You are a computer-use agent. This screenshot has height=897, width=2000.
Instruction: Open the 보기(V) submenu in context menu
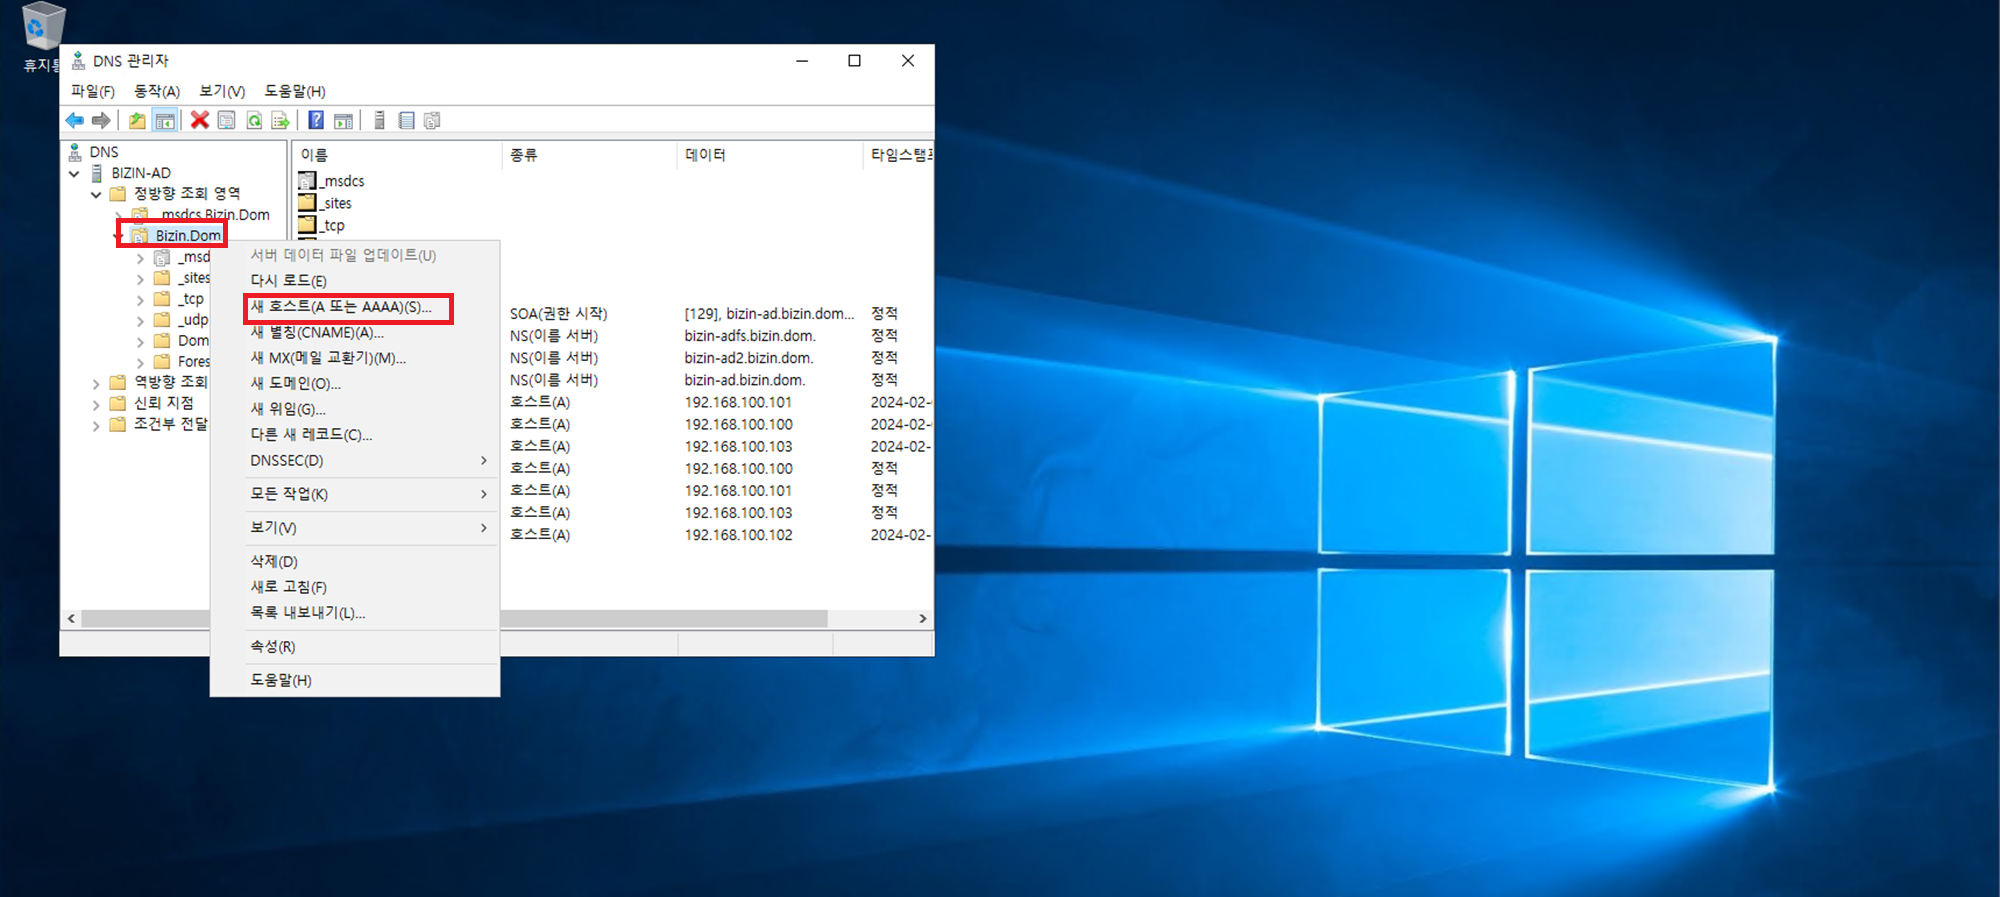point(355,528)
